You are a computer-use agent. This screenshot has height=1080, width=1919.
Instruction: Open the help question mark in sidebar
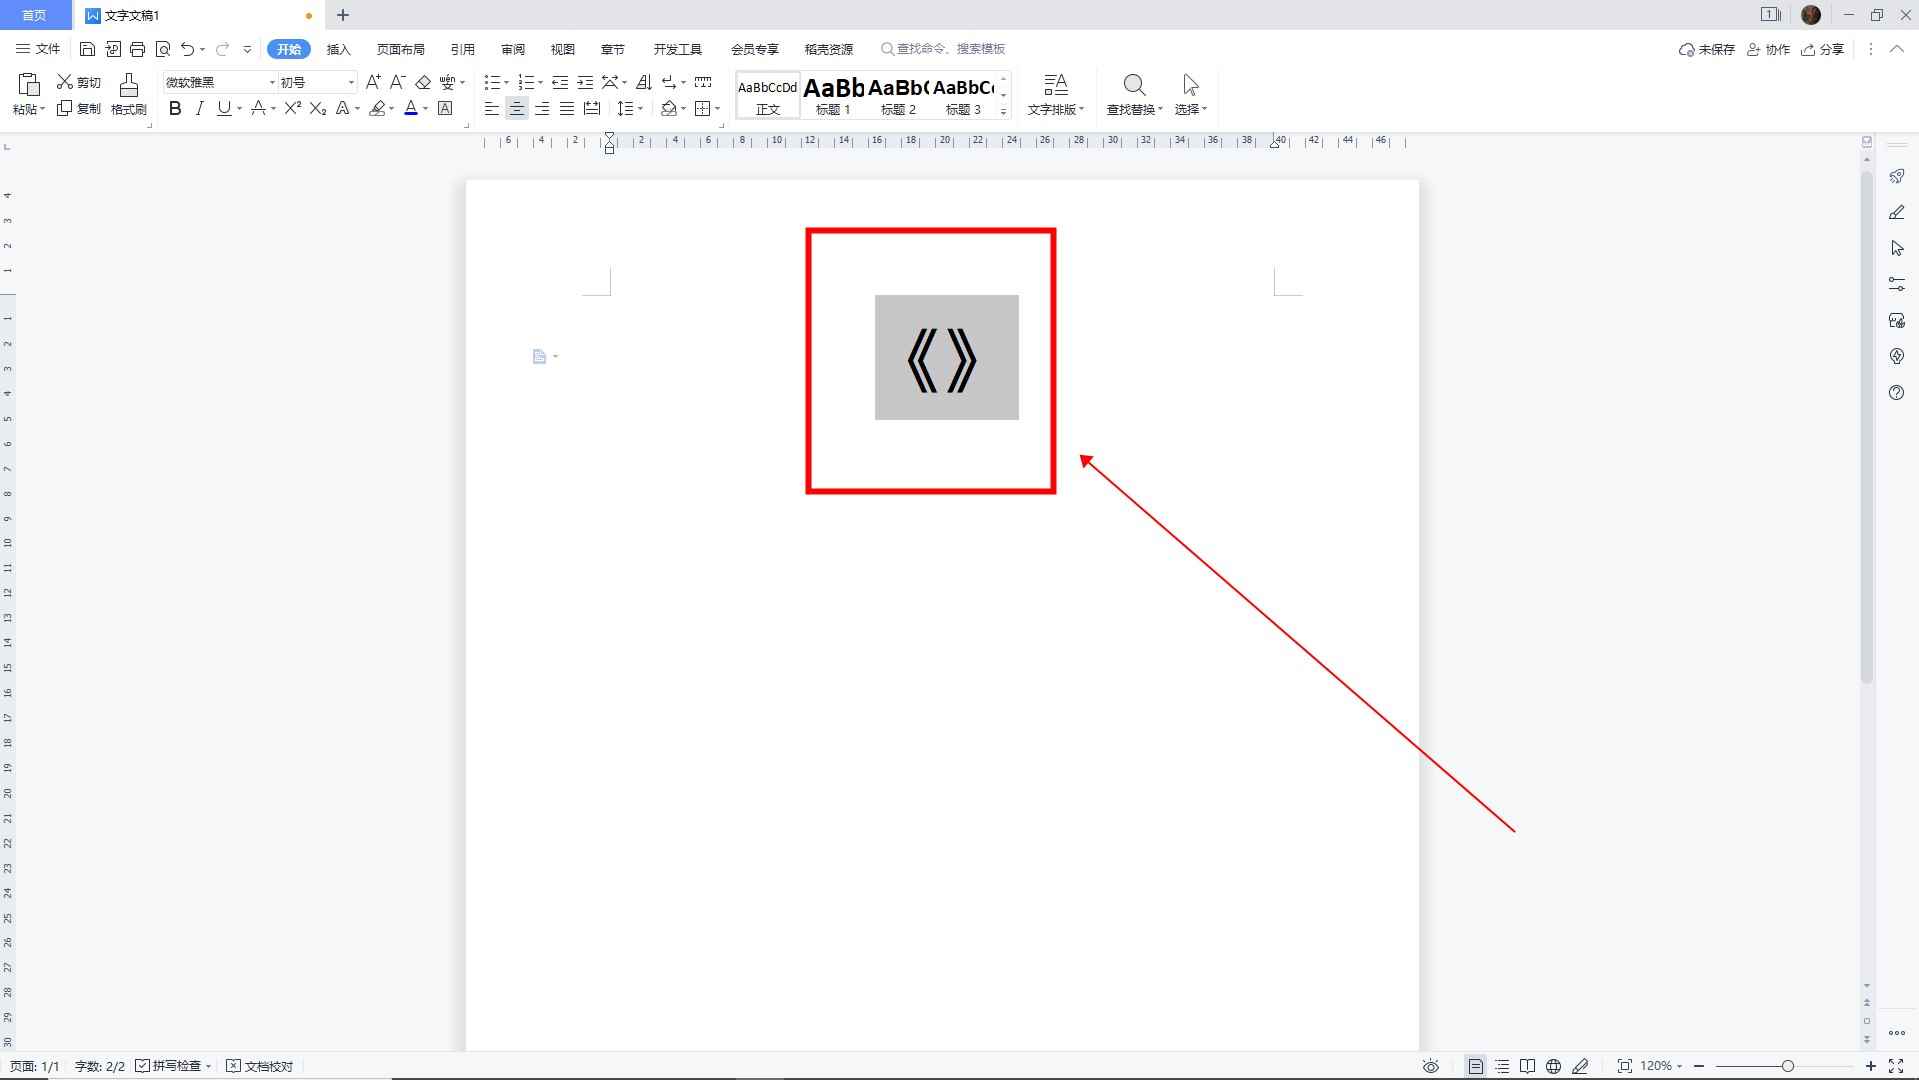(1896, 393)
